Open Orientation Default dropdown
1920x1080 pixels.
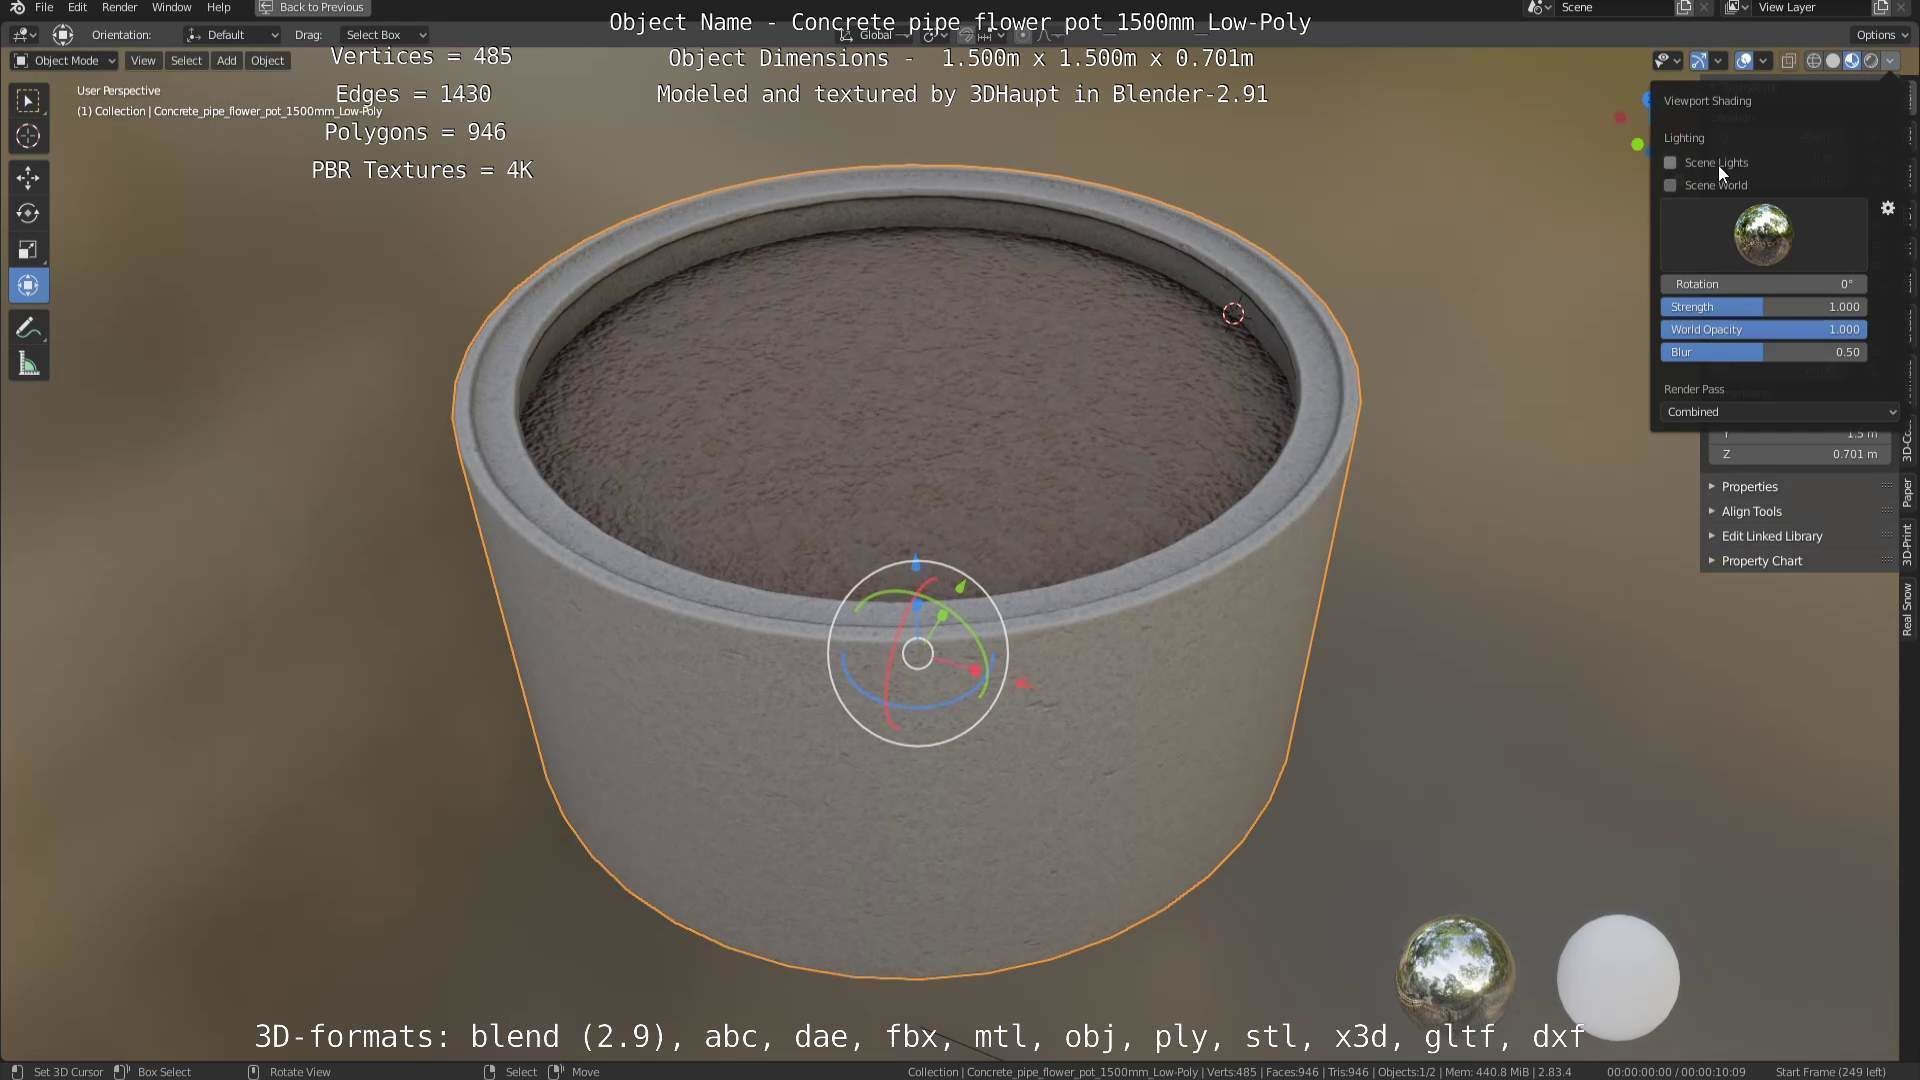[233, 35]
